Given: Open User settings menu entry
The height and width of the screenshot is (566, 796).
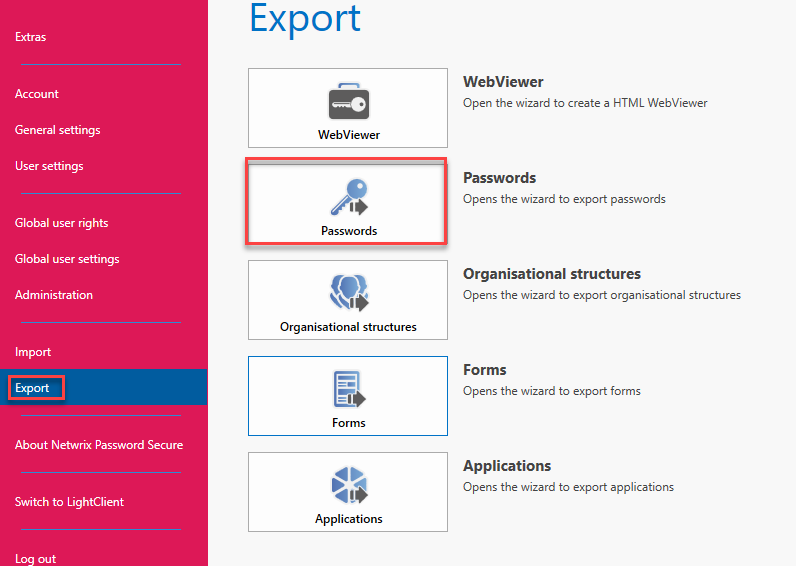Looking at the screenshot, I should pyautogui.click(x=49, y=166).
